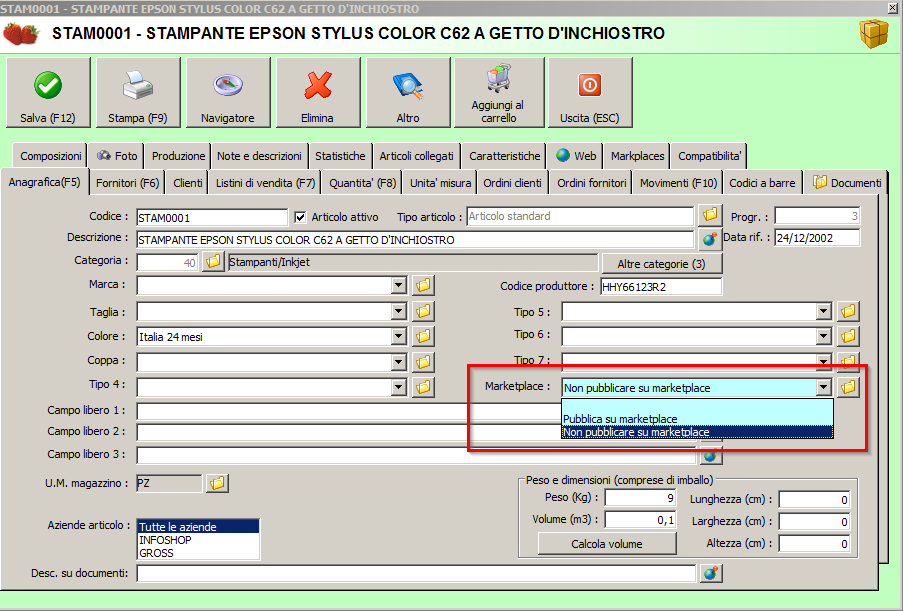Switch to the Caratteristiche tab
Viewport: 903px width, 611px height.
click(x=504, y=155)
